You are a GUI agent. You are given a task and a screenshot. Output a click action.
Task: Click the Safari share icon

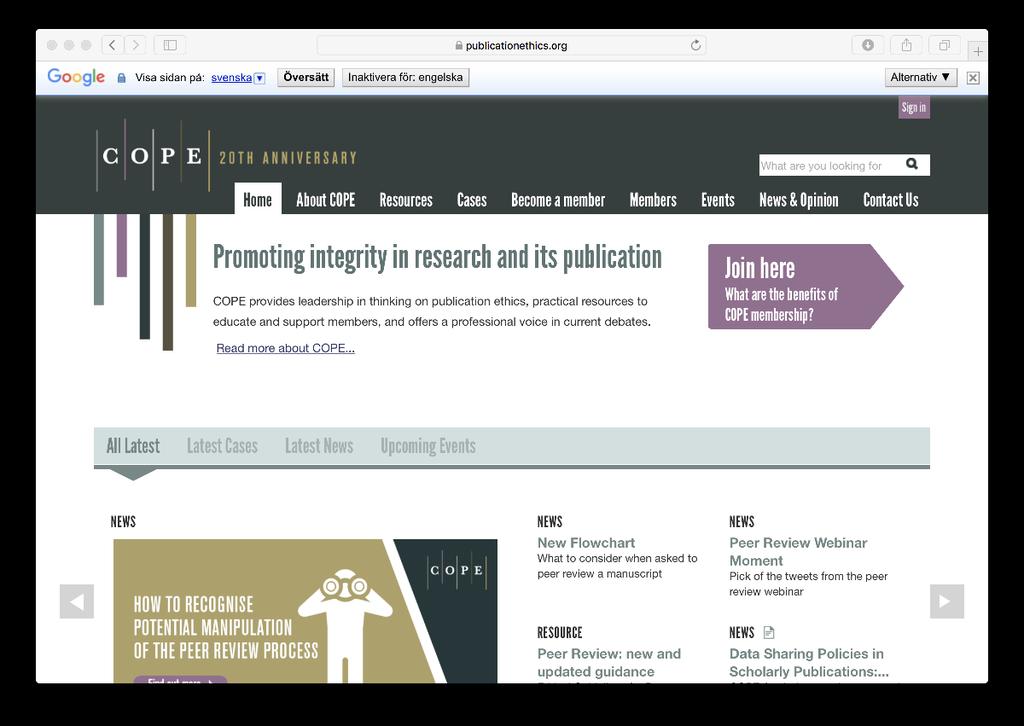tap(906, 45)
